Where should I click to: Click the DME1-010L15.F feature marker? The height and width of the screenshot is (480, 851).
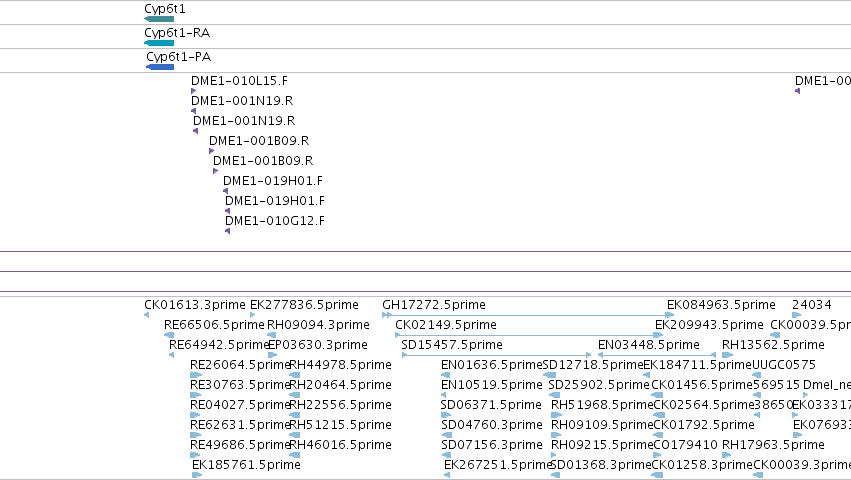point(193,91)
